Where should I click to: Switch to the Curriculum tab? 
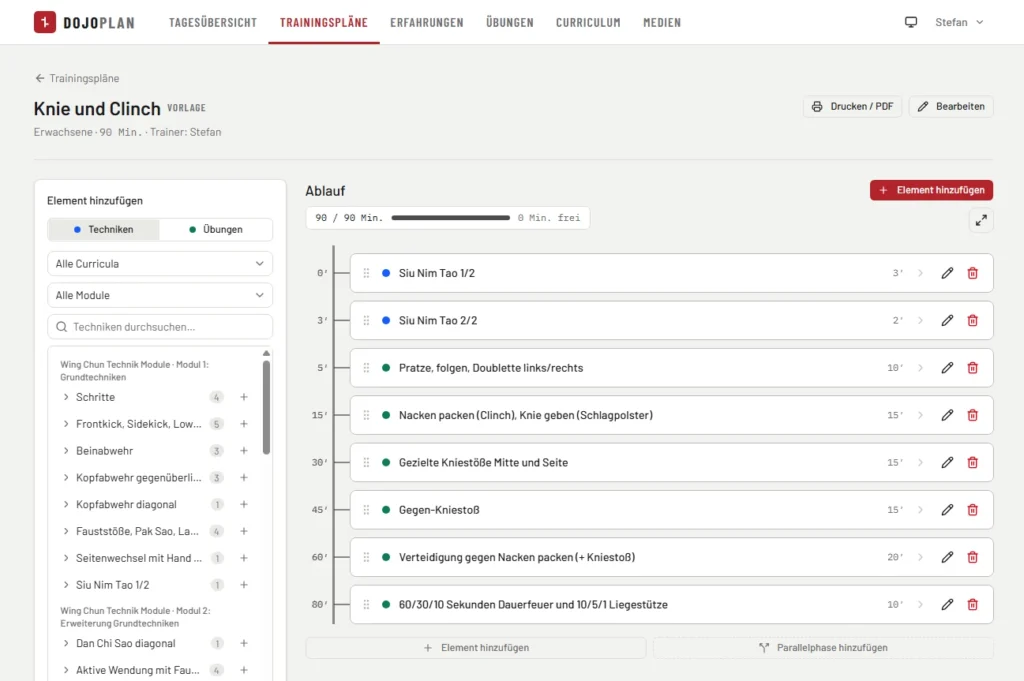click(588, 22)
